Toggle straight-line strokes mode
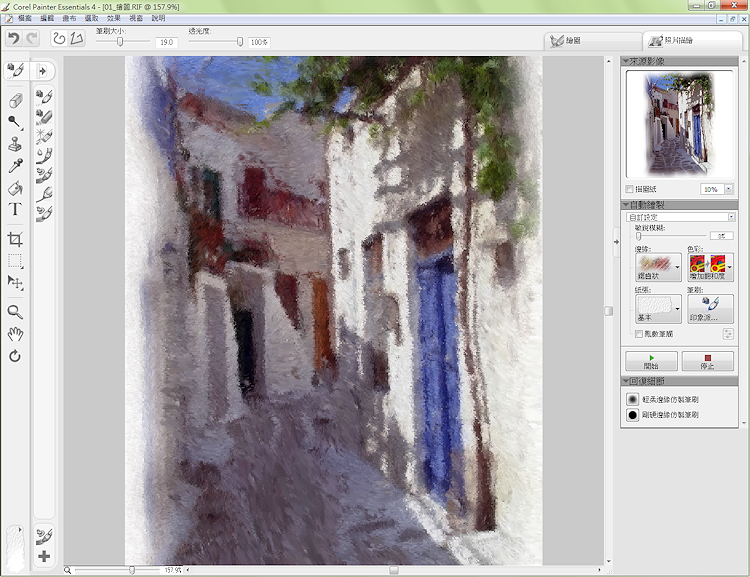The image size is (750, 577). pos(77,38)
